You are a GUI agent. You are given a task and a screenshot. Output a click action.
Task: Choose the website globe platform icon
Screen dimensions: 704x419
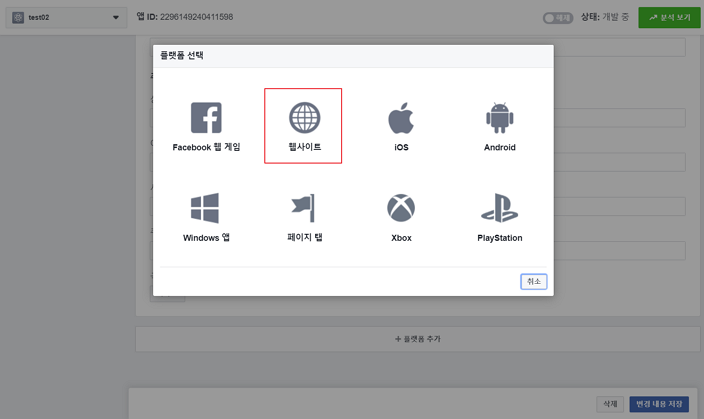[304, 118]
